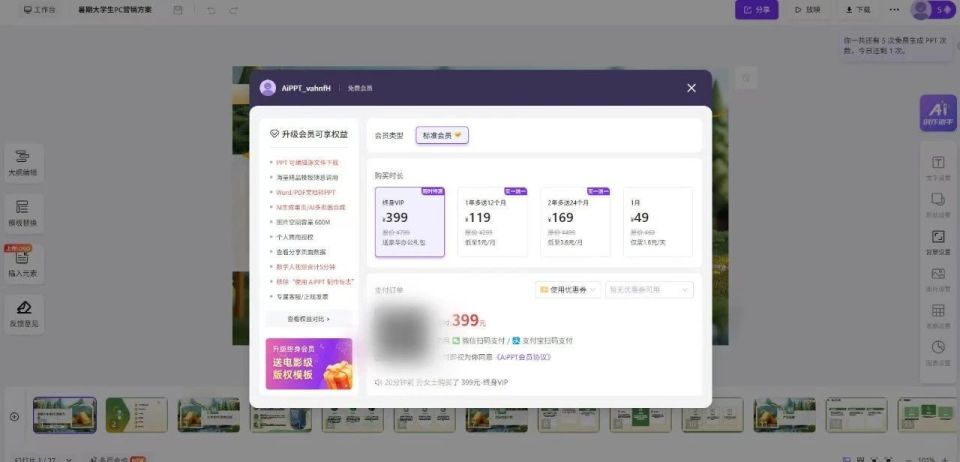This screenshot has height=462, width=960.
Task: Click 查看权益对比 button
Action: tap(309, 319)
